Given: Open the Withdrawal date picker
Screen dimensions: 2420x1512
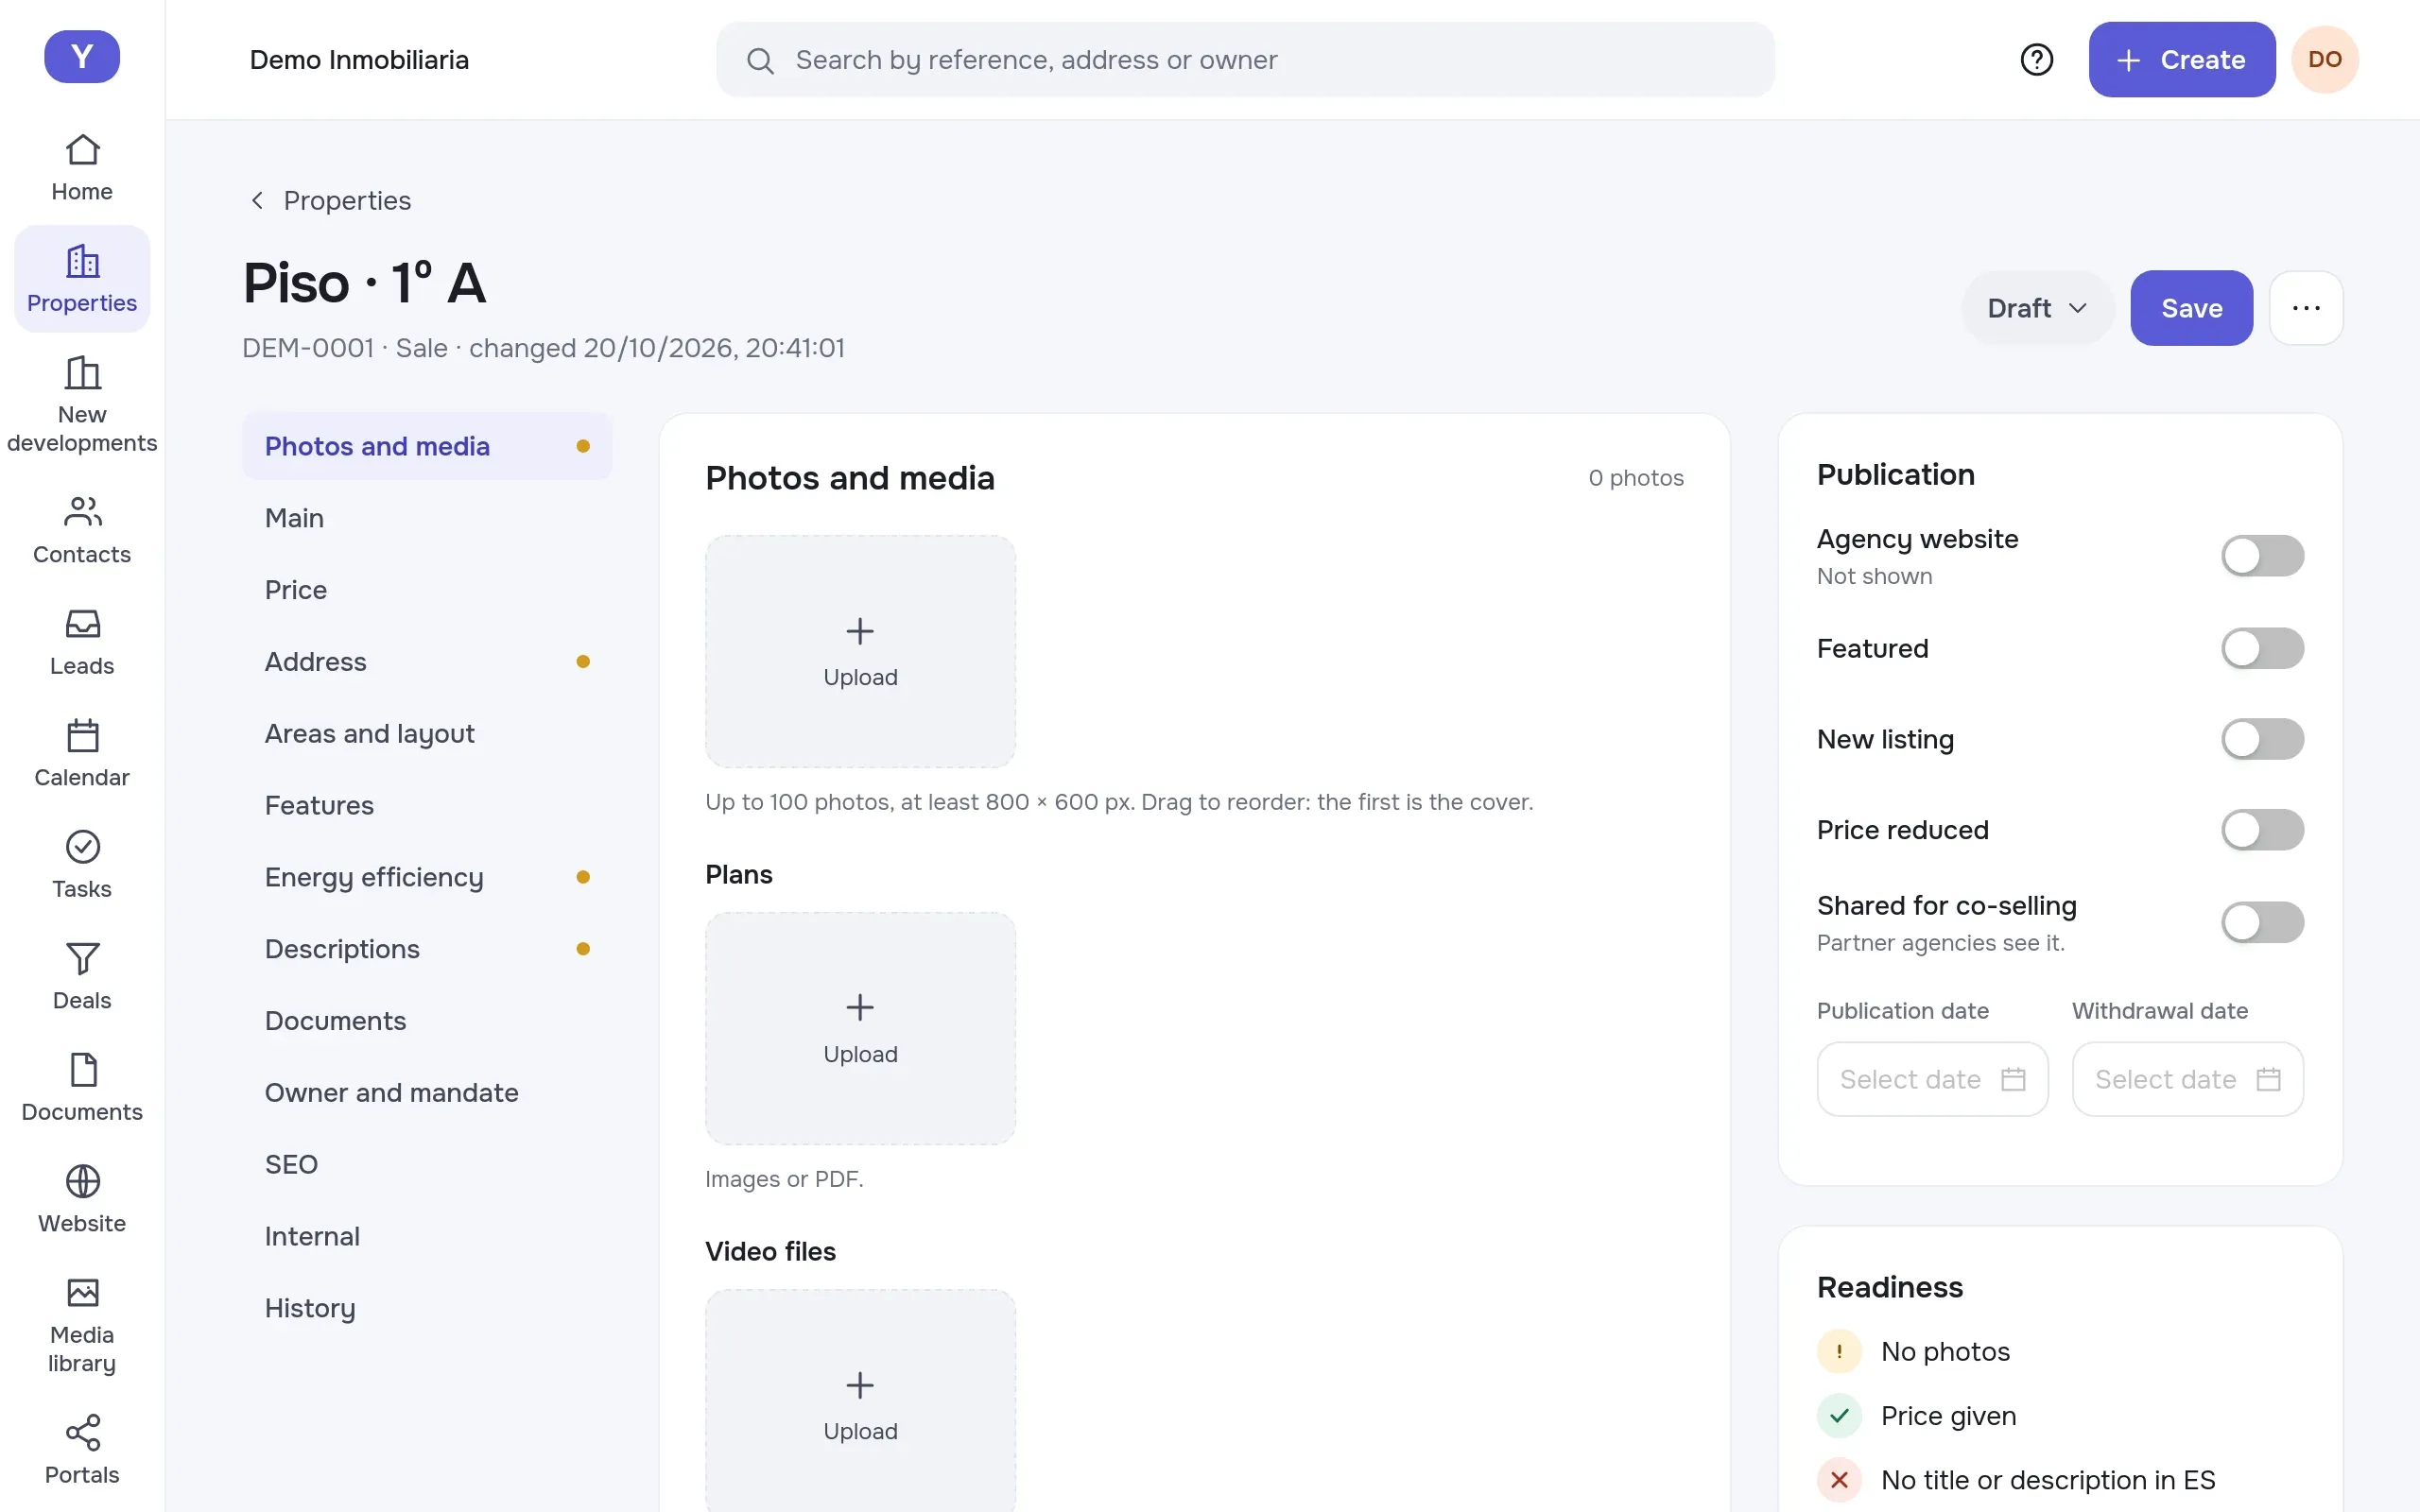Looking at the screenshot, I should [x=2187, y=1079].
